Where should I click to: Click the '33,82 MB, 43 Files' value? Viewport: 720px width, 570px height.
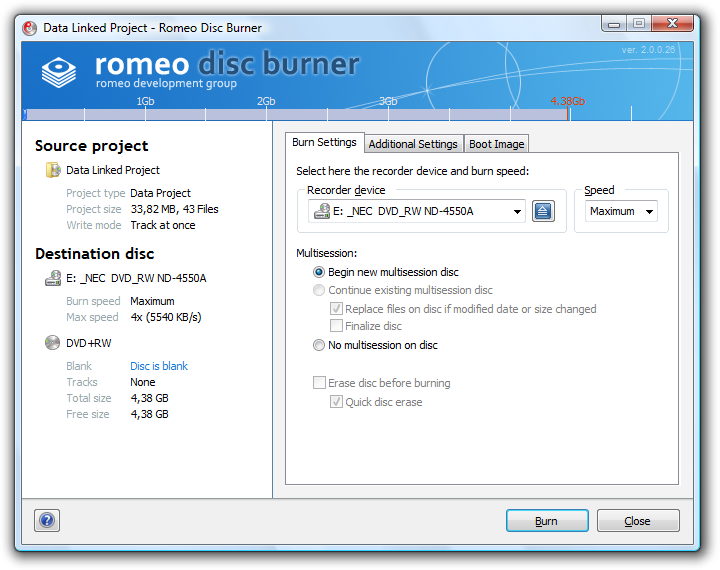click(x=174, y=209)
